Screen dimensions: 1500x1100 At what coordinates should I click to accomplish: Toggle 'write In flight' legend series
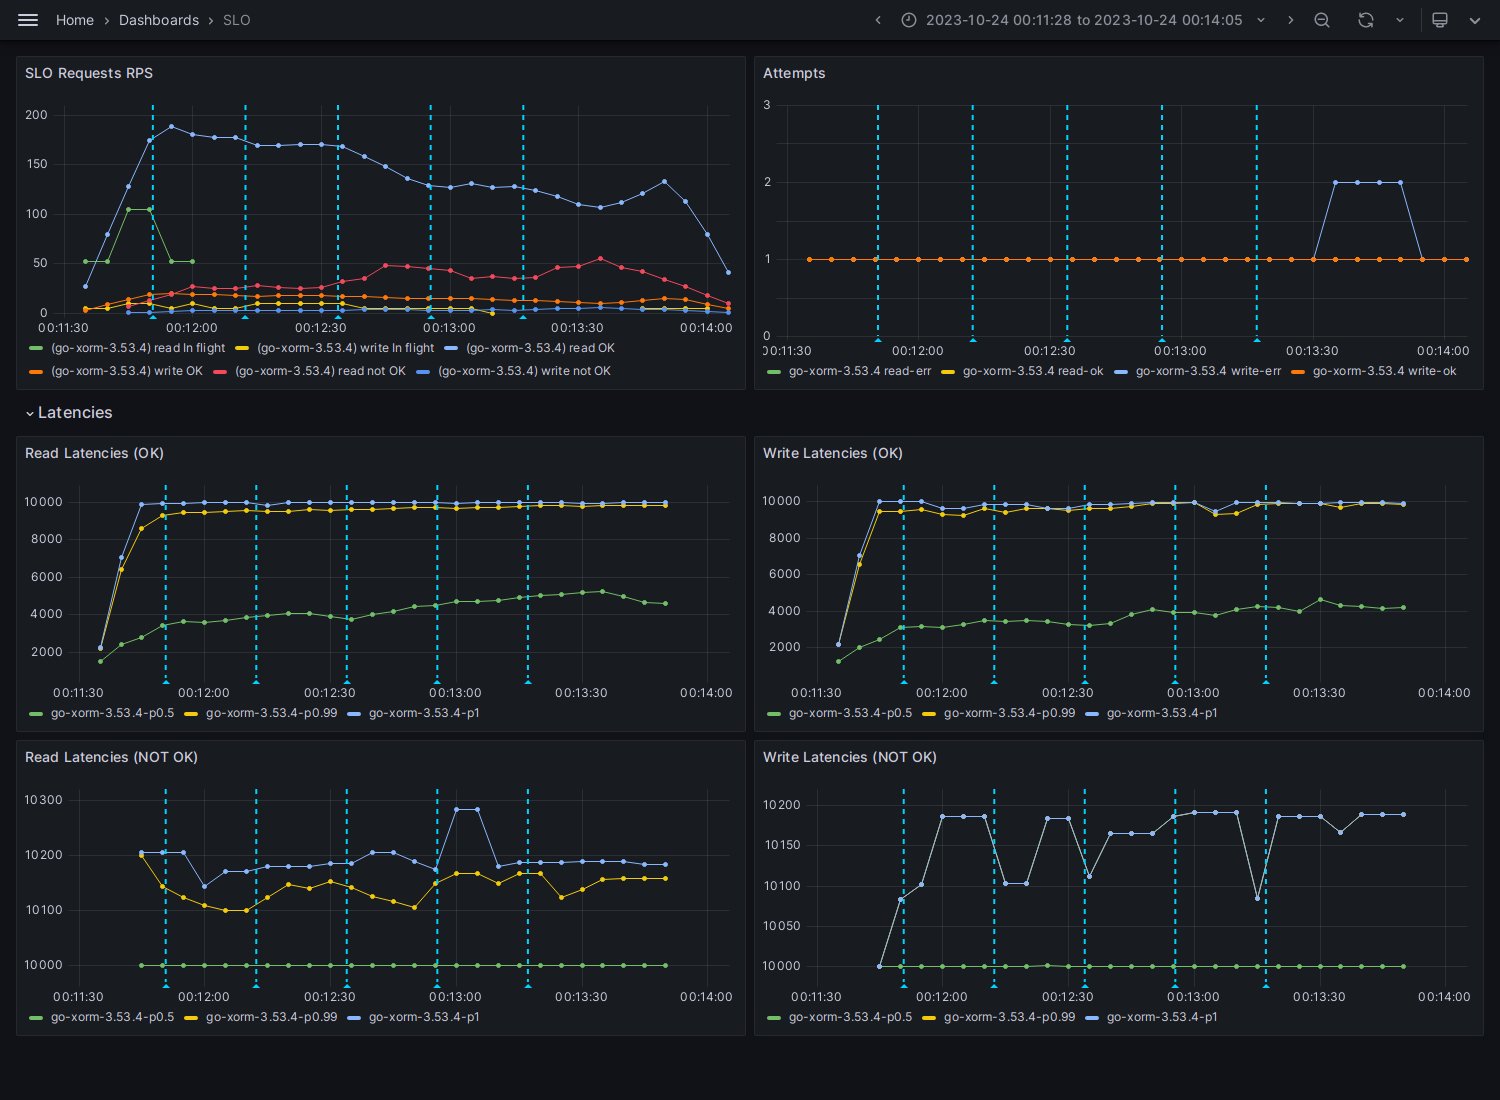tap(345, 348)
